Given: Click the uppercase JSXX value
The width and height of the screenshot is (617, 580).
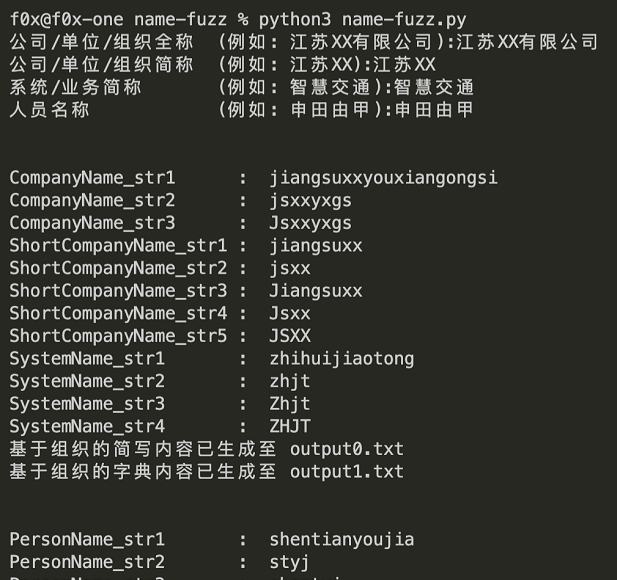Looking at the screenshot, I should click(x=290, y=336).
